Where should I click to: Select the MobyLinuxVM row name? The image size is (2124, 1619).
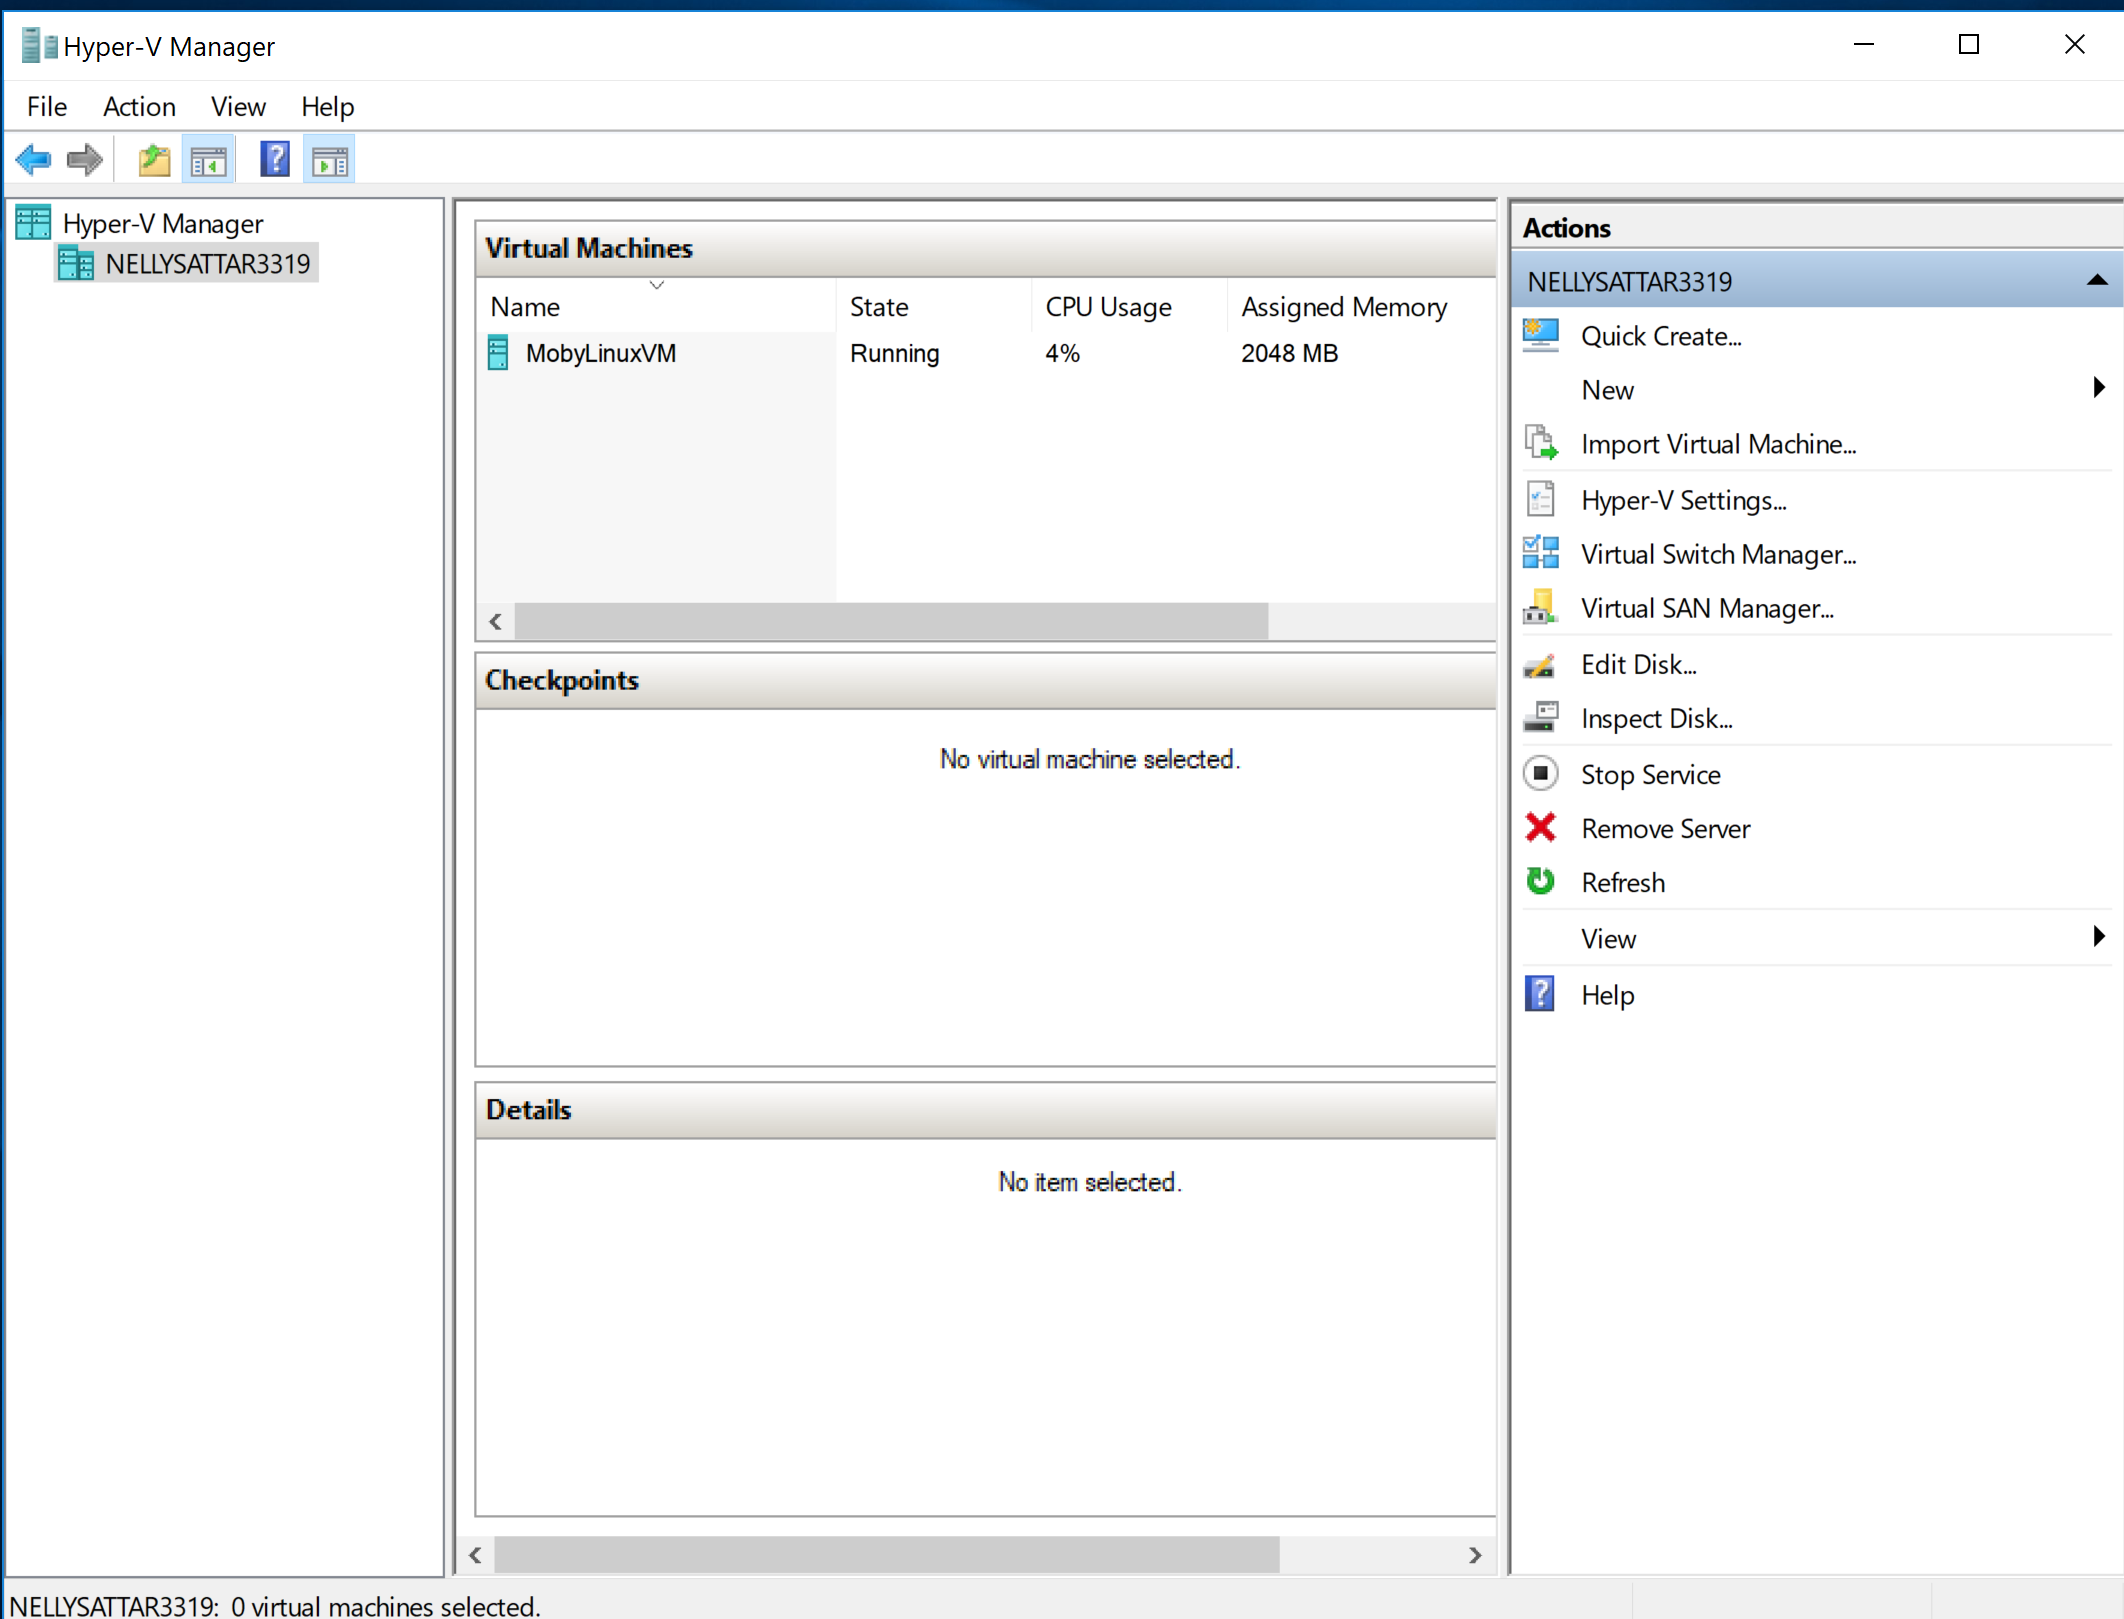pos(600,353)
